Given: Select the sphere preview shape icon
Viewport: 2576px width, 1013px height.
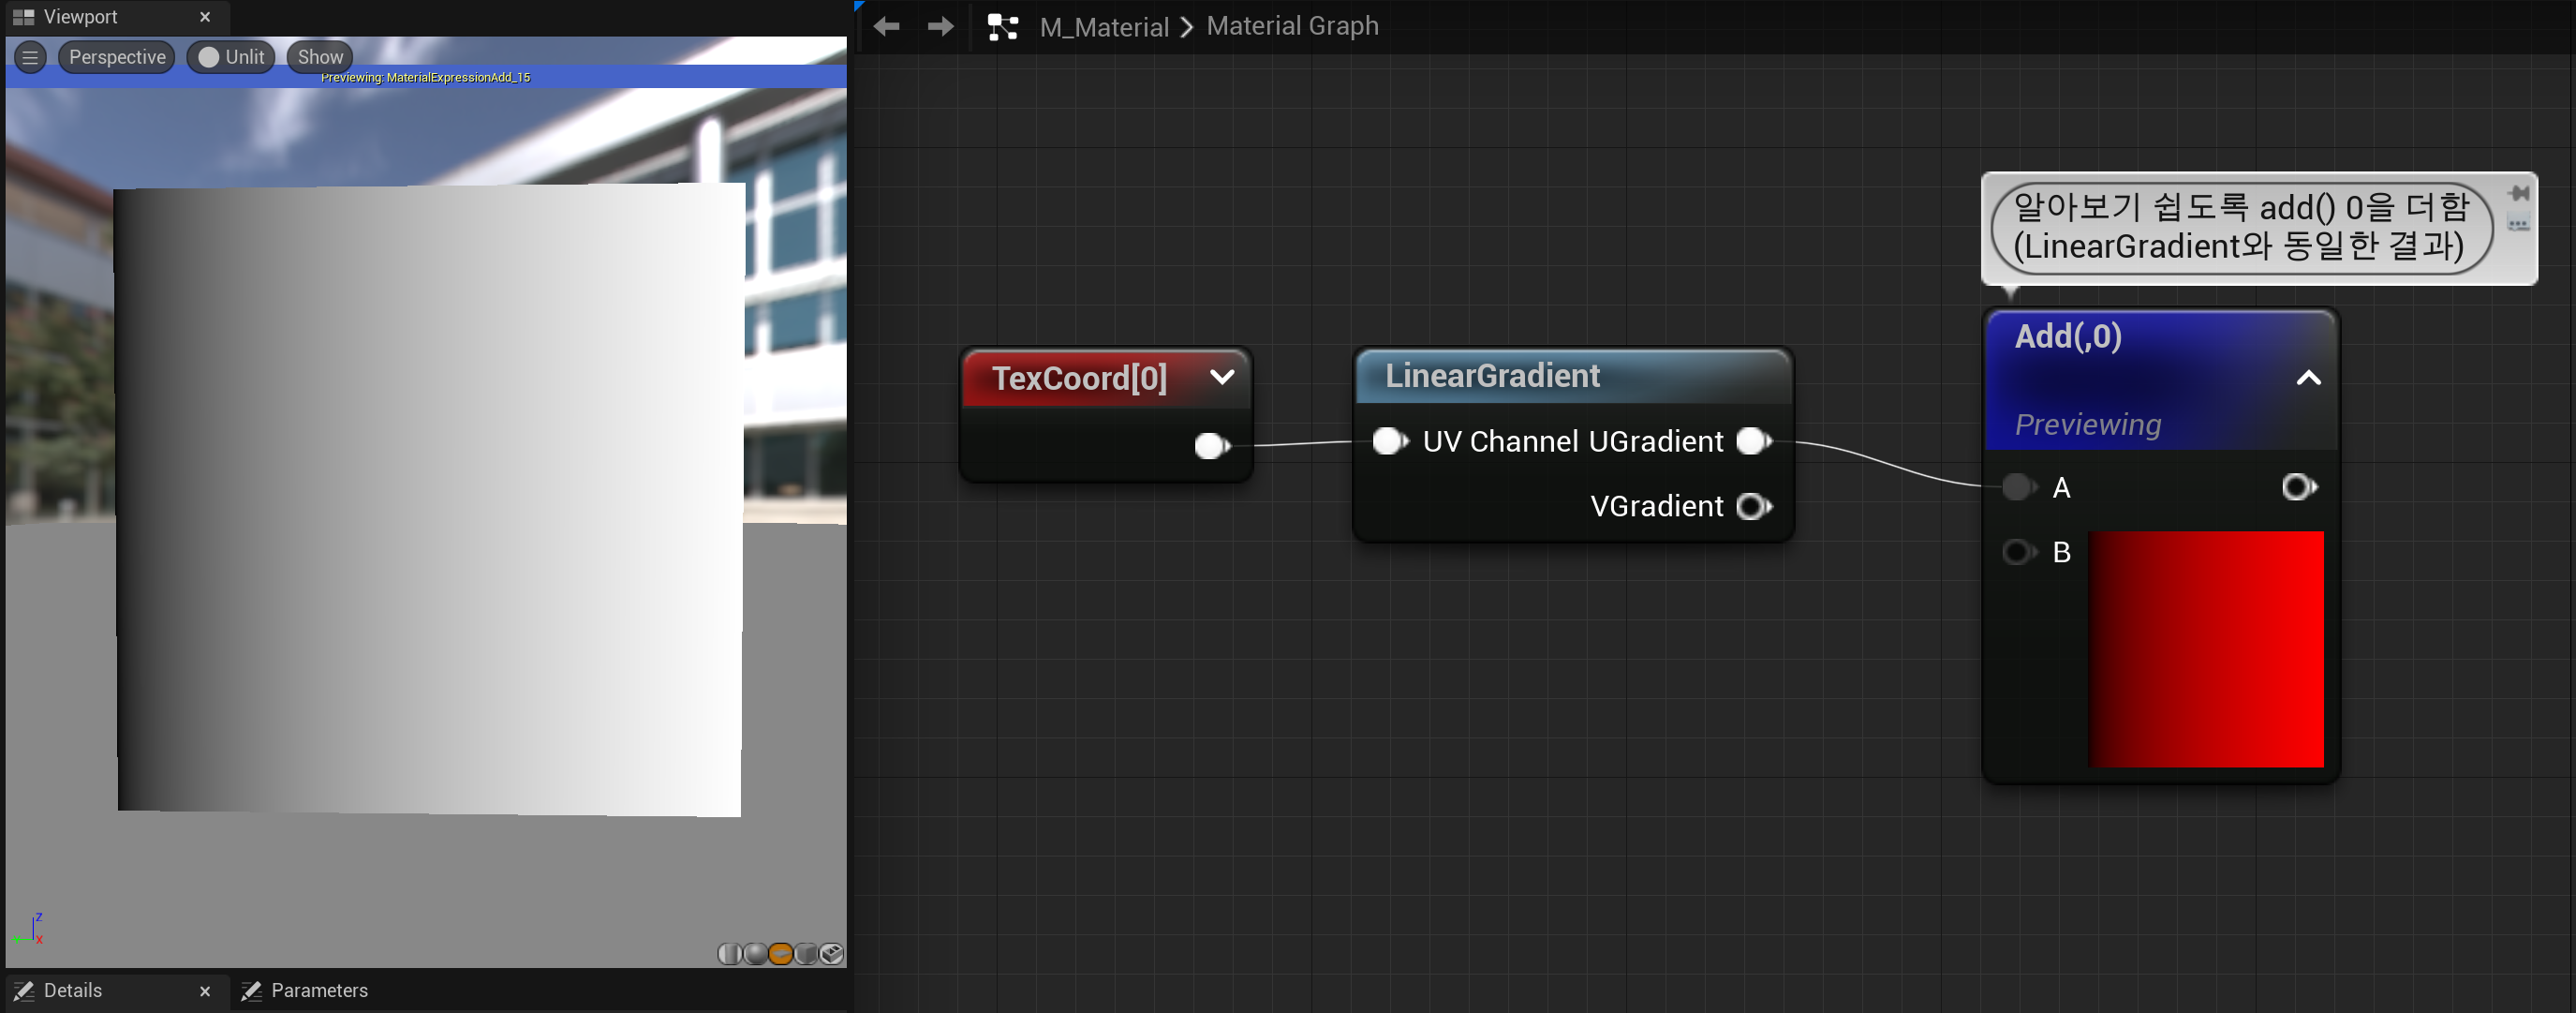Looking at the screenshot, I should [755, 954].
